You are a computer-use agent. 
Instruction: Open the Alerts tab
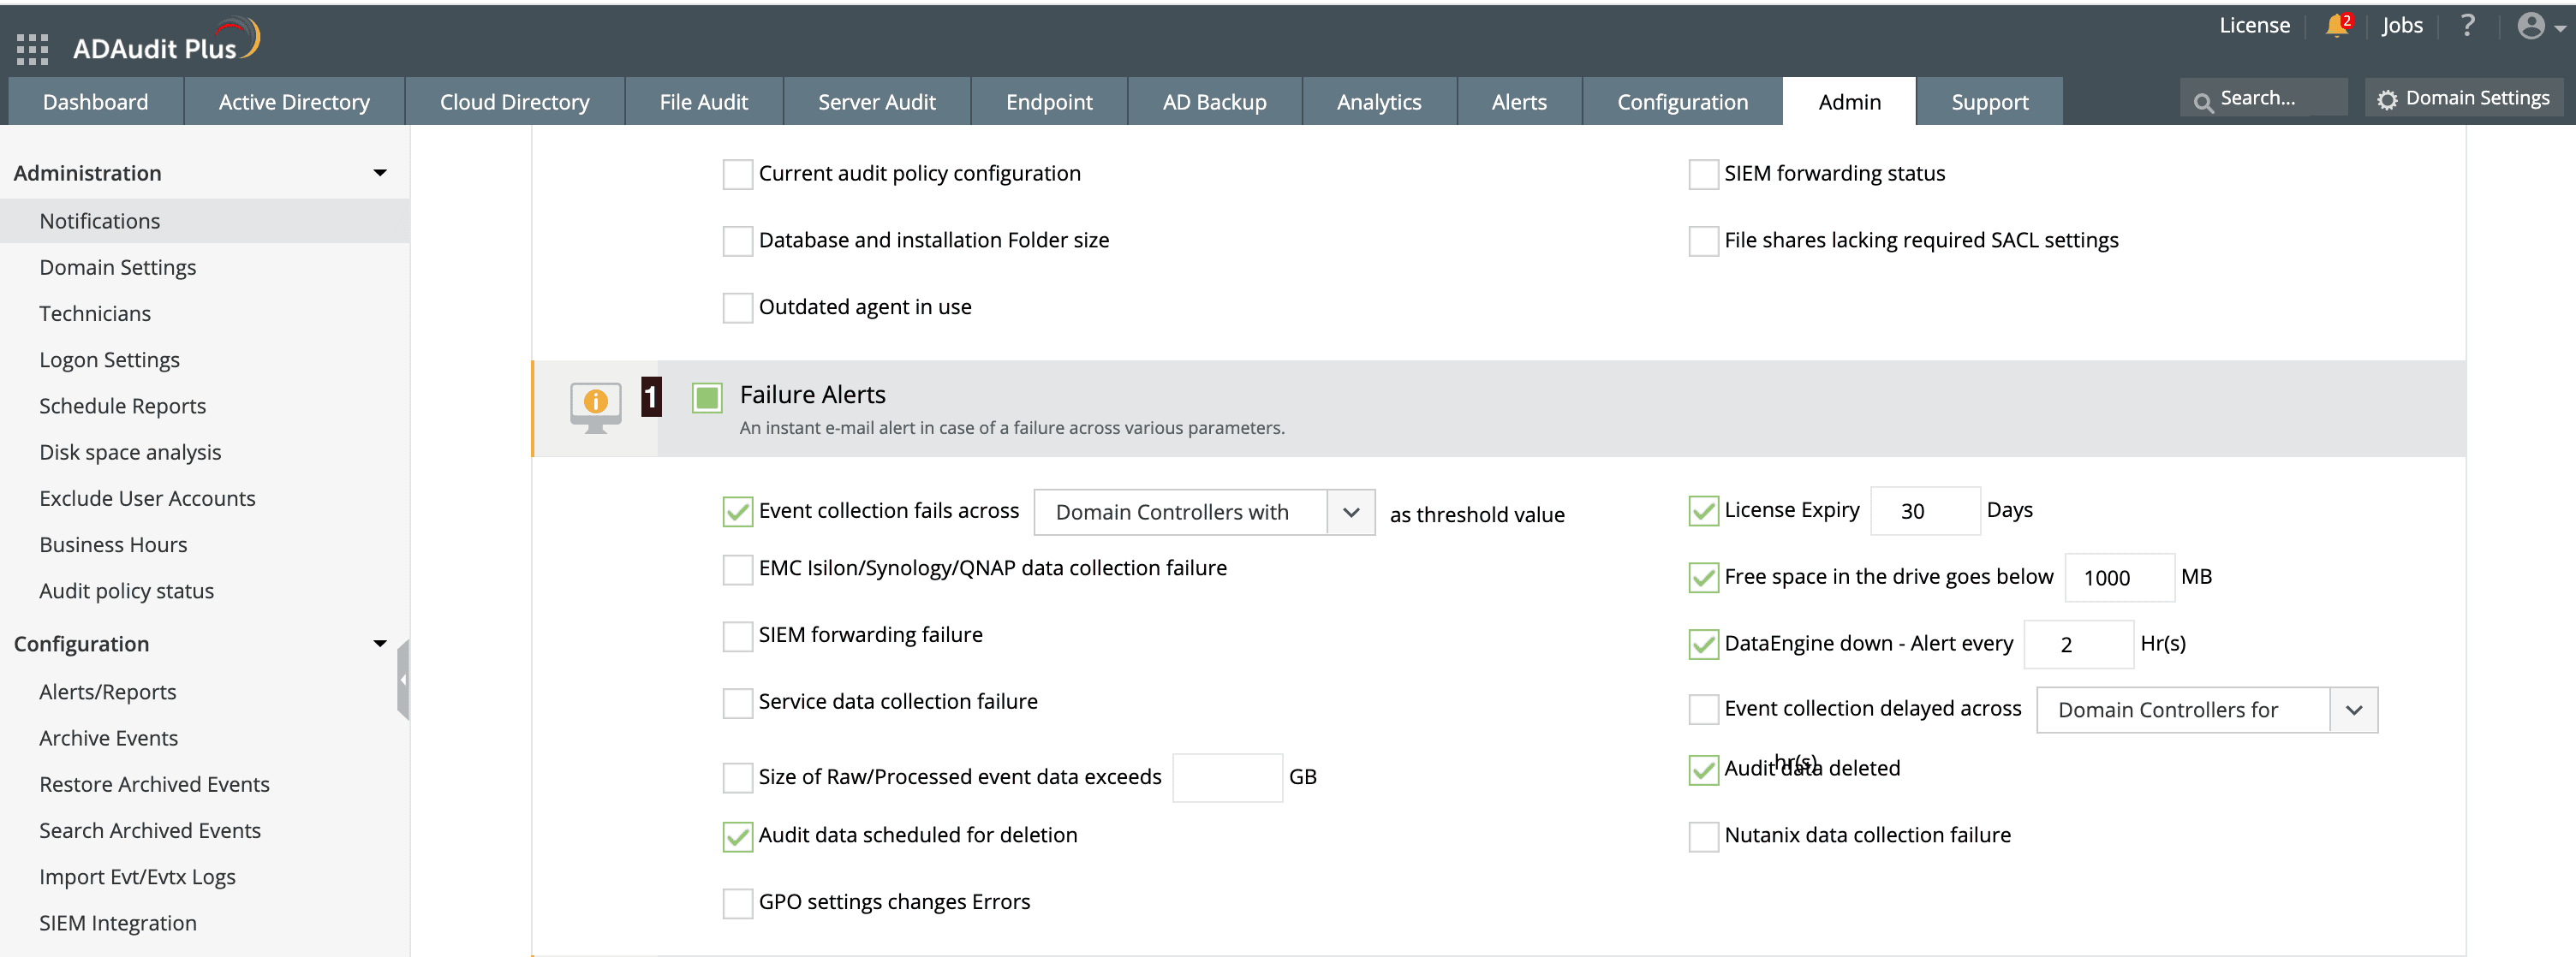click(1518, 102)
